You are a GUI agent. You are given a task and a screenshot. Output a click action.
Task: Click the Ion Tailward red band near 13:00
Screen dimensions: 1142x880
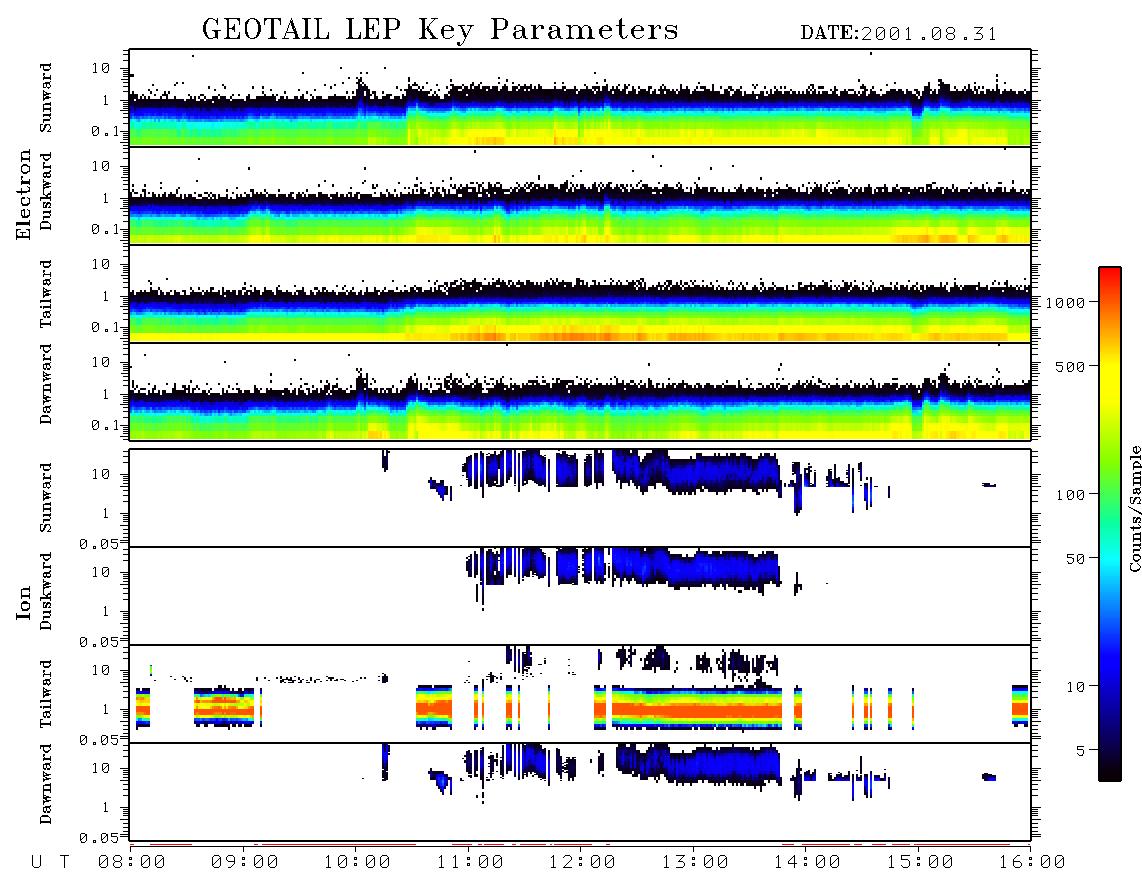point(696,710)
